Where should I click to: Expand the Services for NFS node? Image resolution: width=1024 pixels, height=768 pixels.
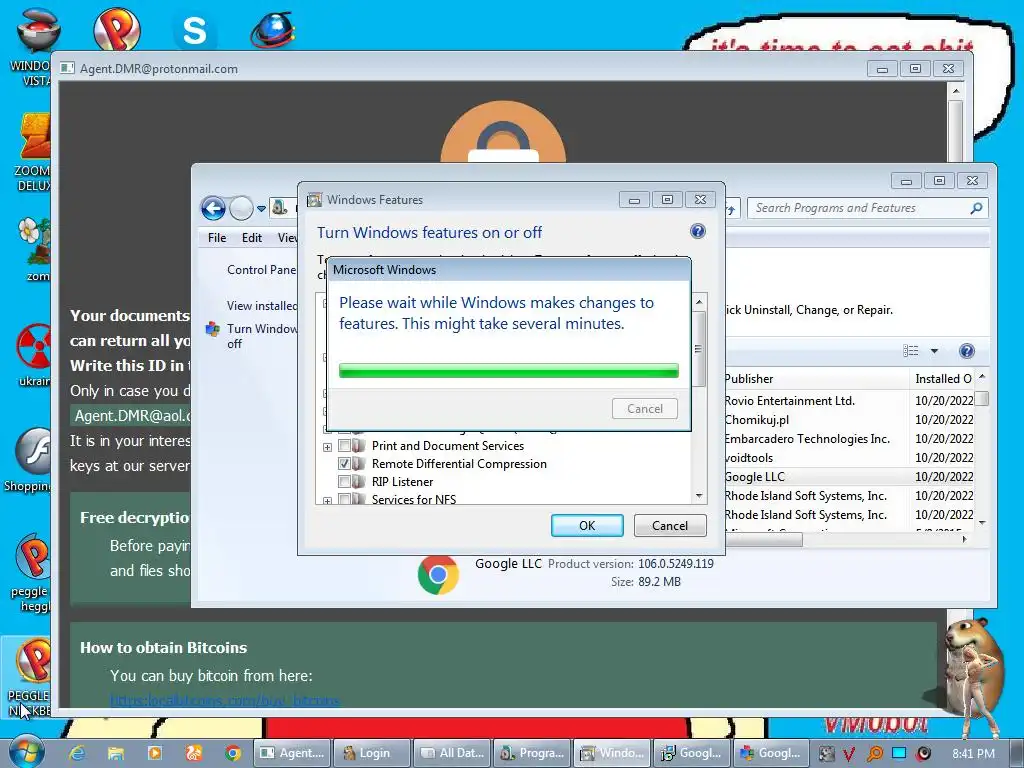point(327,501)
